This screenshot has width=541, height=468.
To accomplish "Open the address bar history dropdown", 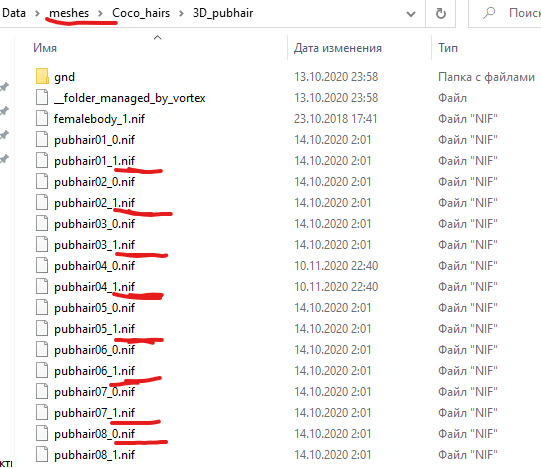I will tap(411, 14).
